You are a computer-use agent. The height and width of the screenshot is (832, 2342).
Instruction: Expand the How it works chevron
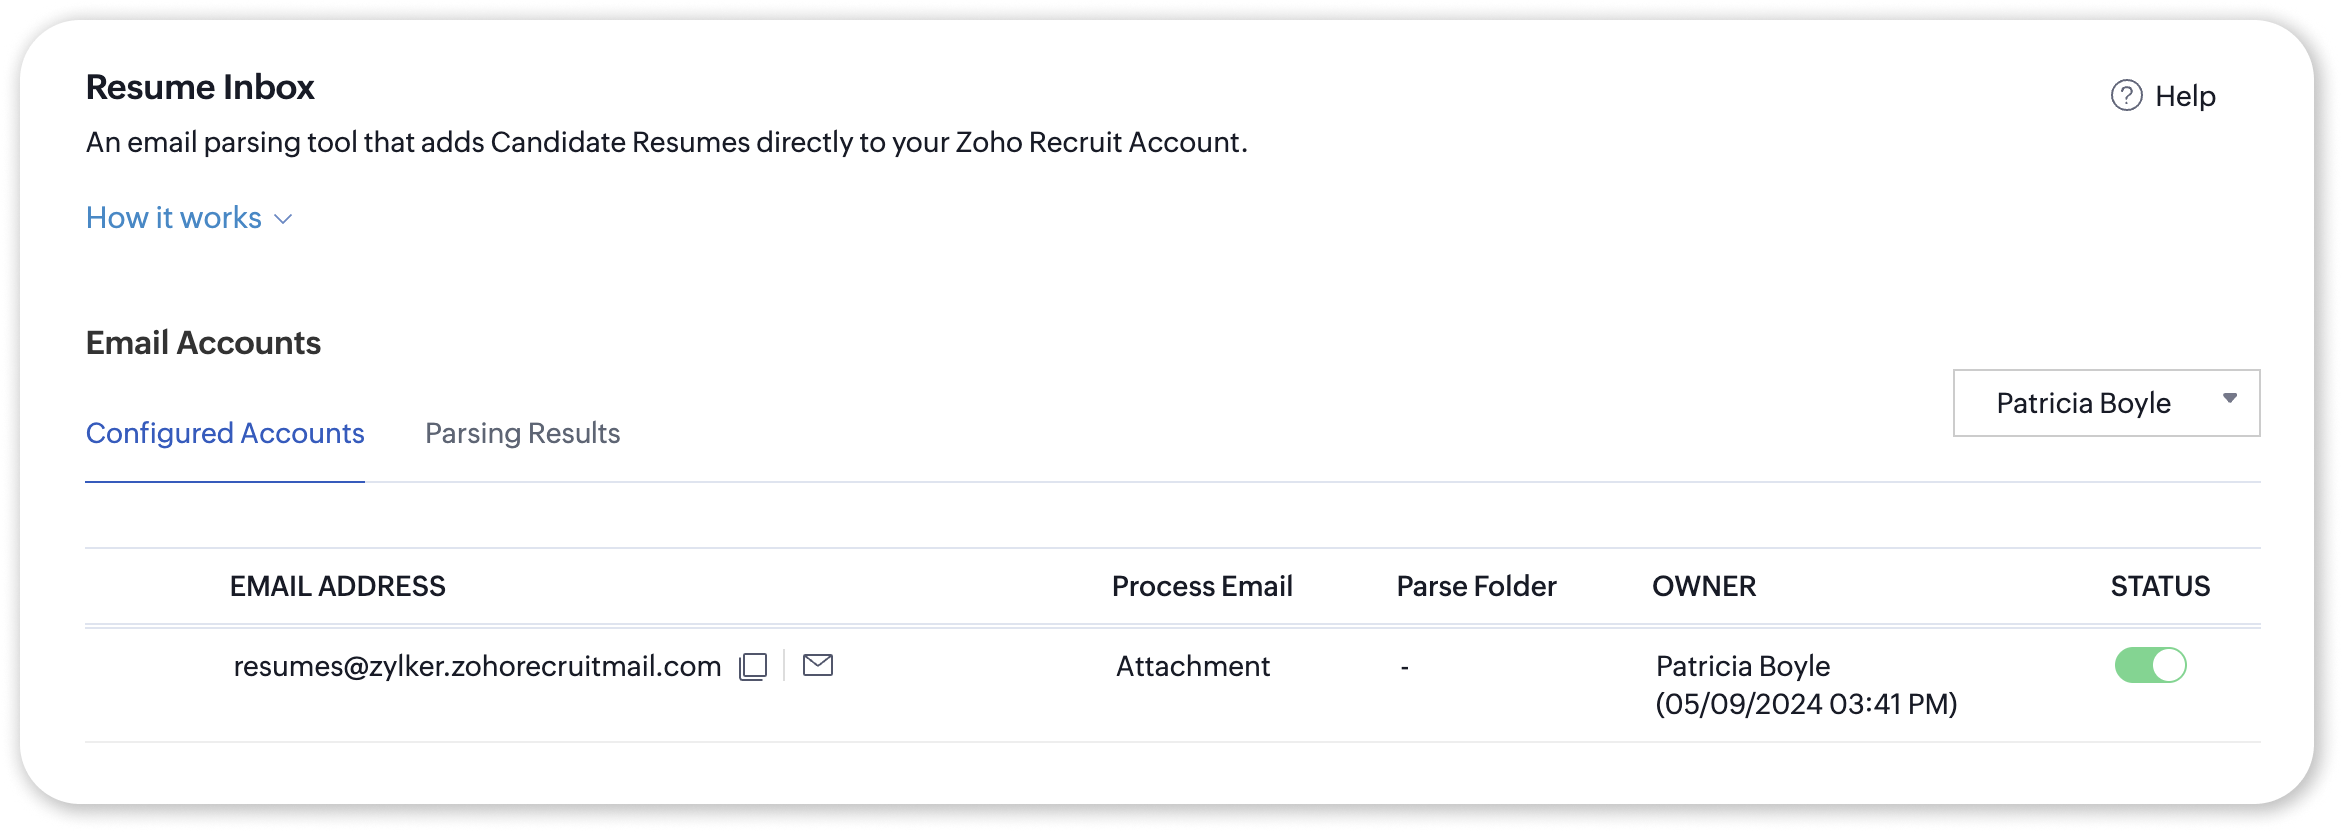(x=283, y=219)
